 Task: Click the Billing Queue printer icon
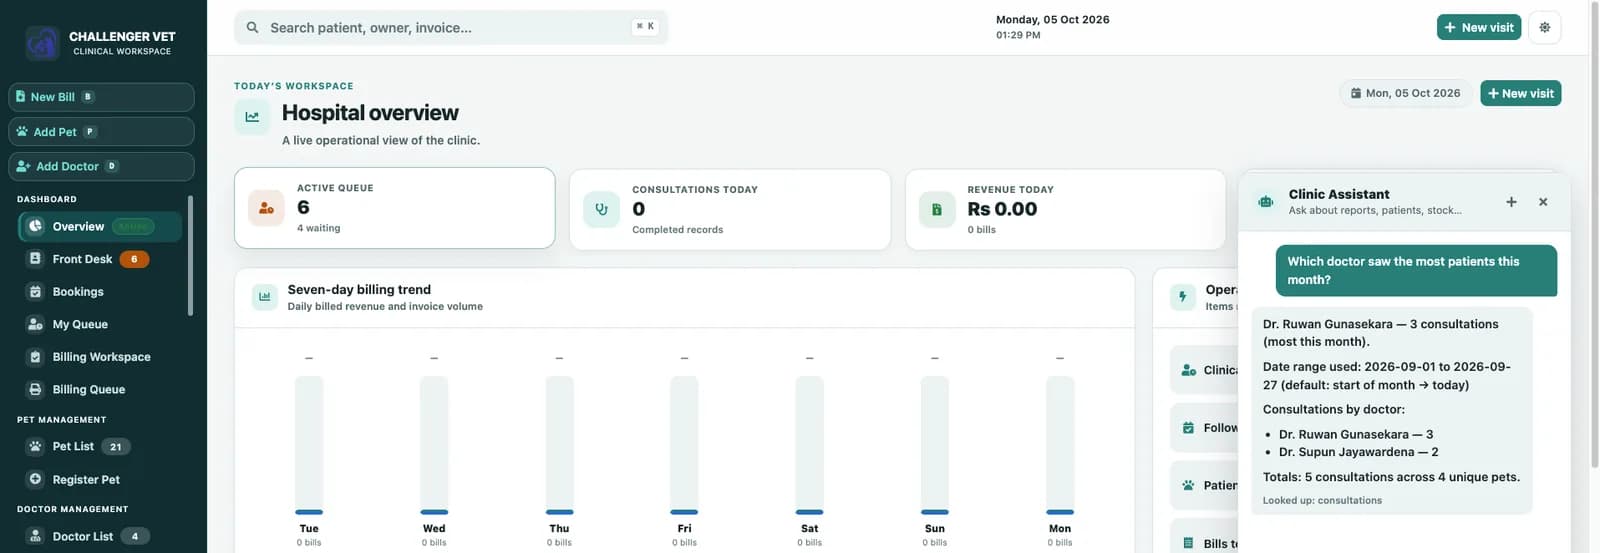point(35,389)
